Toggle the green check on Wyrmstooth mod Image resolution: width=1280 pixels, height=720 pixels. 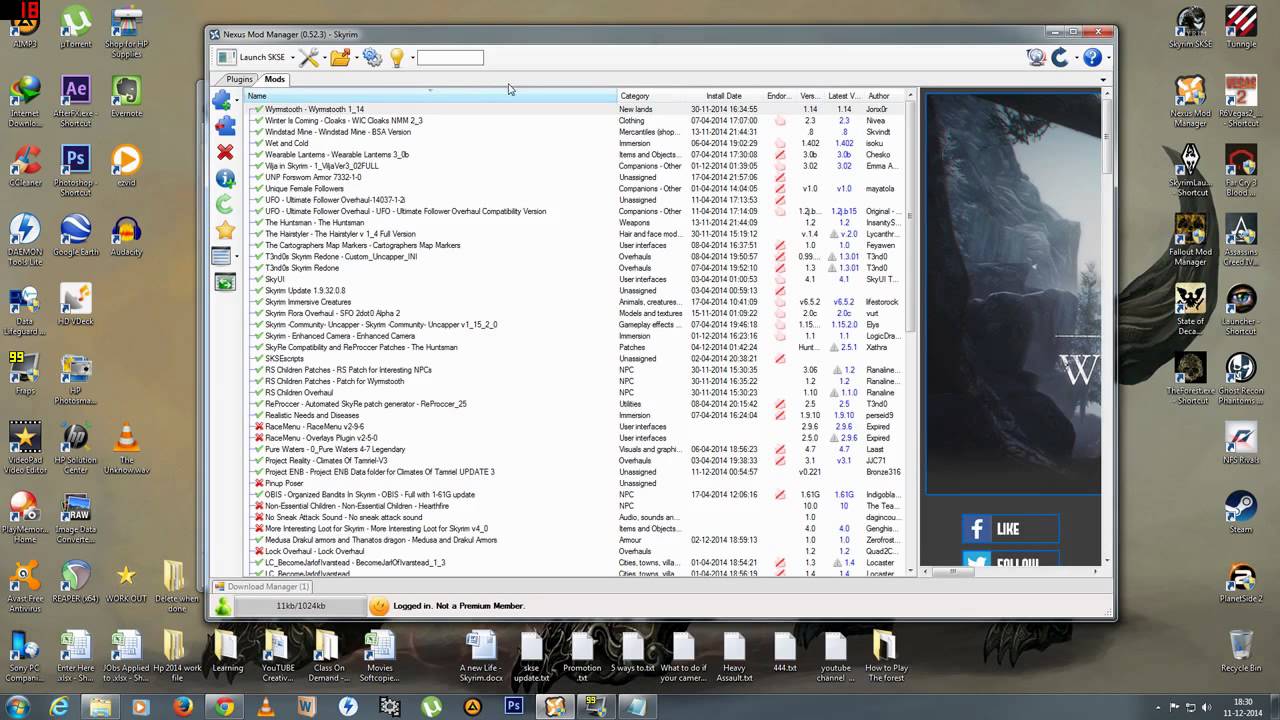click(259, 109)
